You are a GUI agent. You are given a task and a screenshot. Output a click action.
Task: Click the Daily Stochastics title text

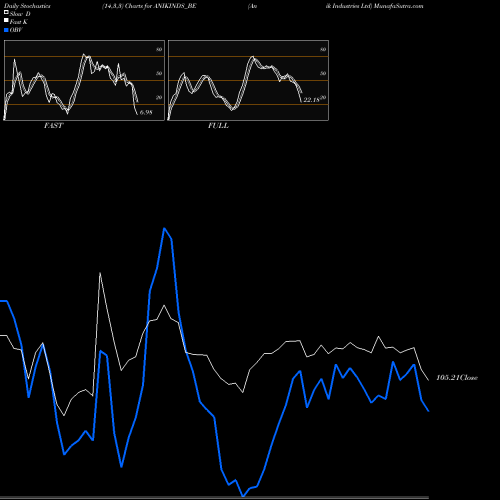pyautogui.click(x=27, y=6)
